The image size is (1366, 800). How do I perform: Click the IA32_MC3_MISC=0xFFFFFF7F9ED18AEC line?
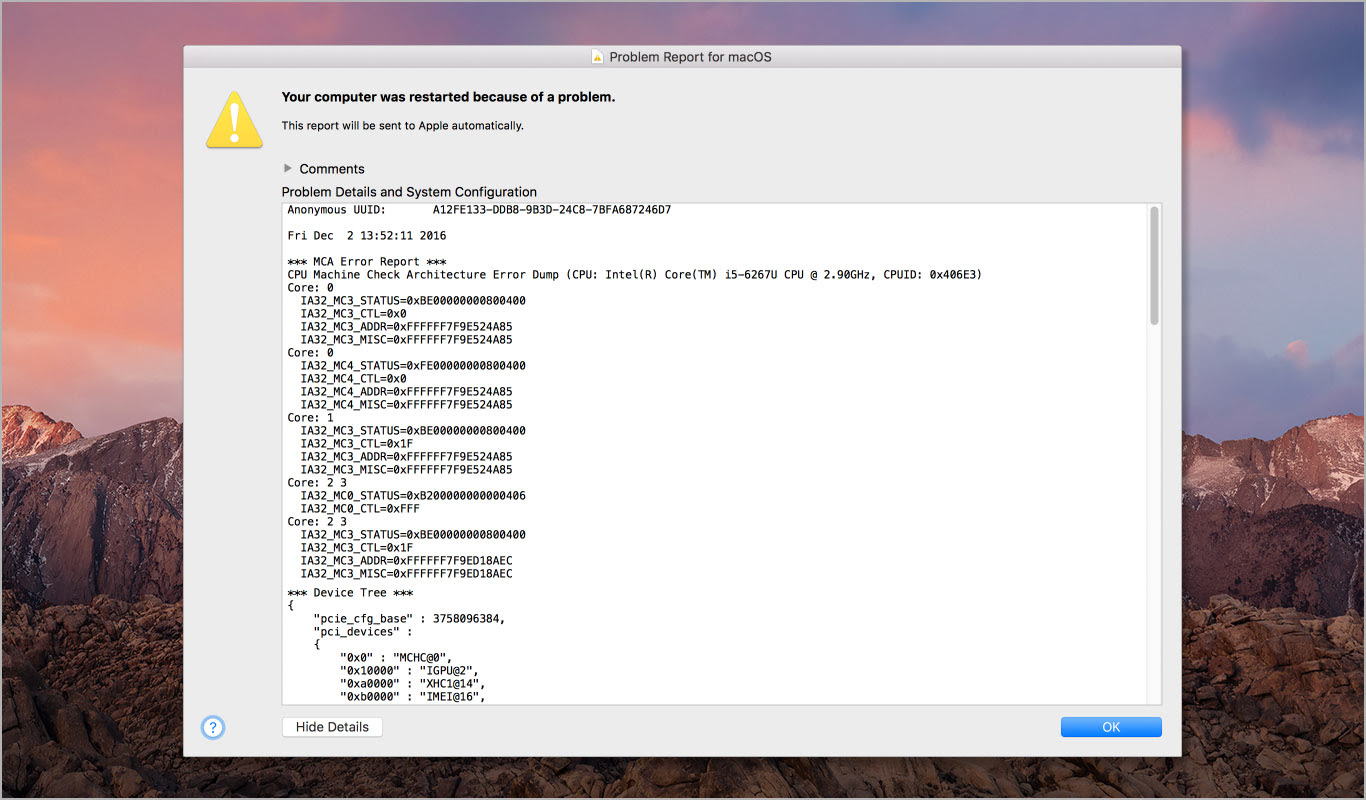pyautogui.click(x=406, y=574)
